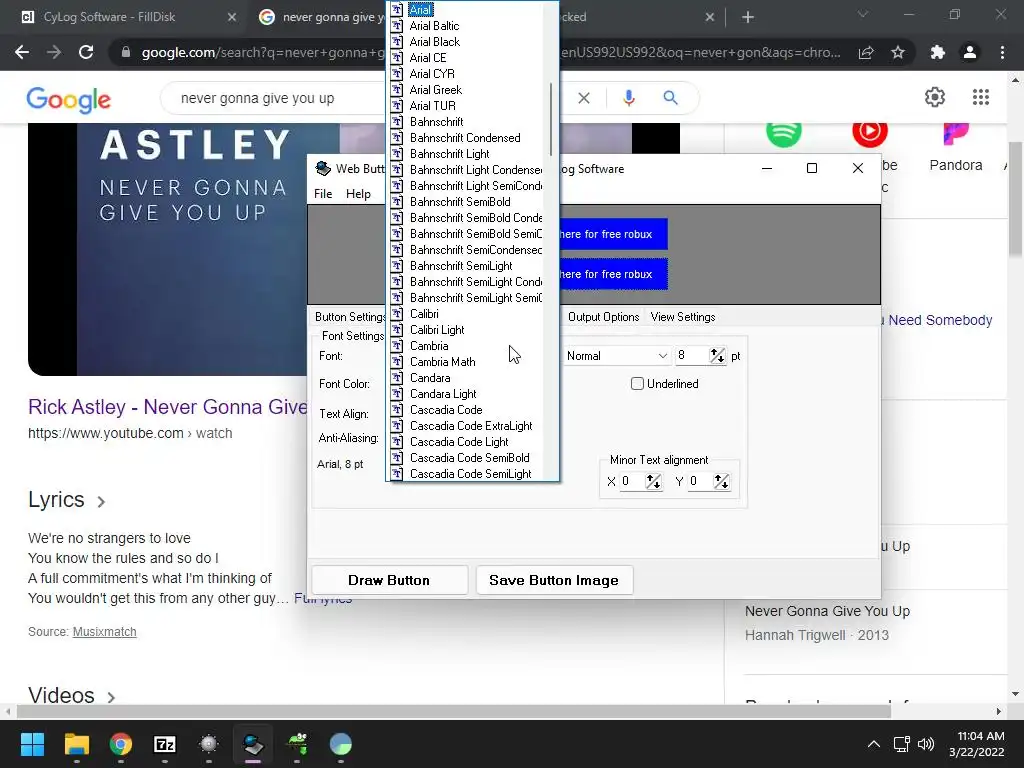
Task: Open Windows Start menu
Action: tap(33, 744)
